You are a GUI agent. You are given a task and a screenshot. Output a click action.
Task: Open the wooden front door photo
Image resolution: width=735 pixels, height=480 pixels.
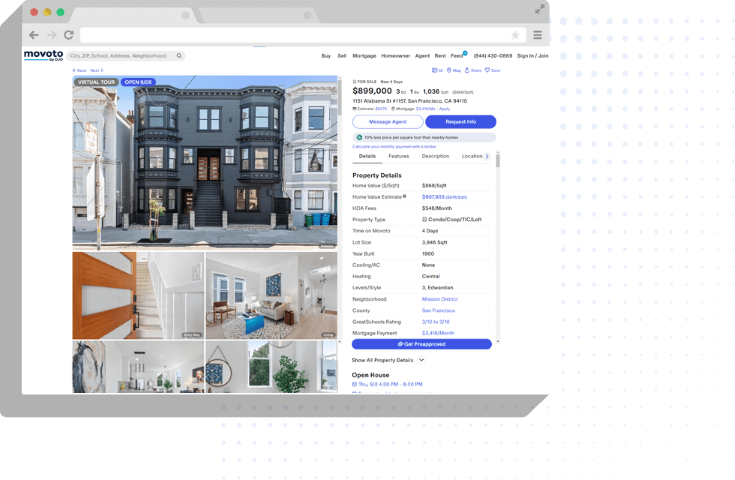[138, 295]
